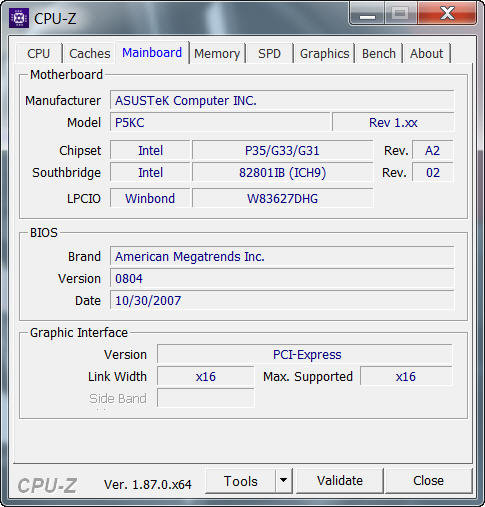Open the Bench tab

click(379, 53)
